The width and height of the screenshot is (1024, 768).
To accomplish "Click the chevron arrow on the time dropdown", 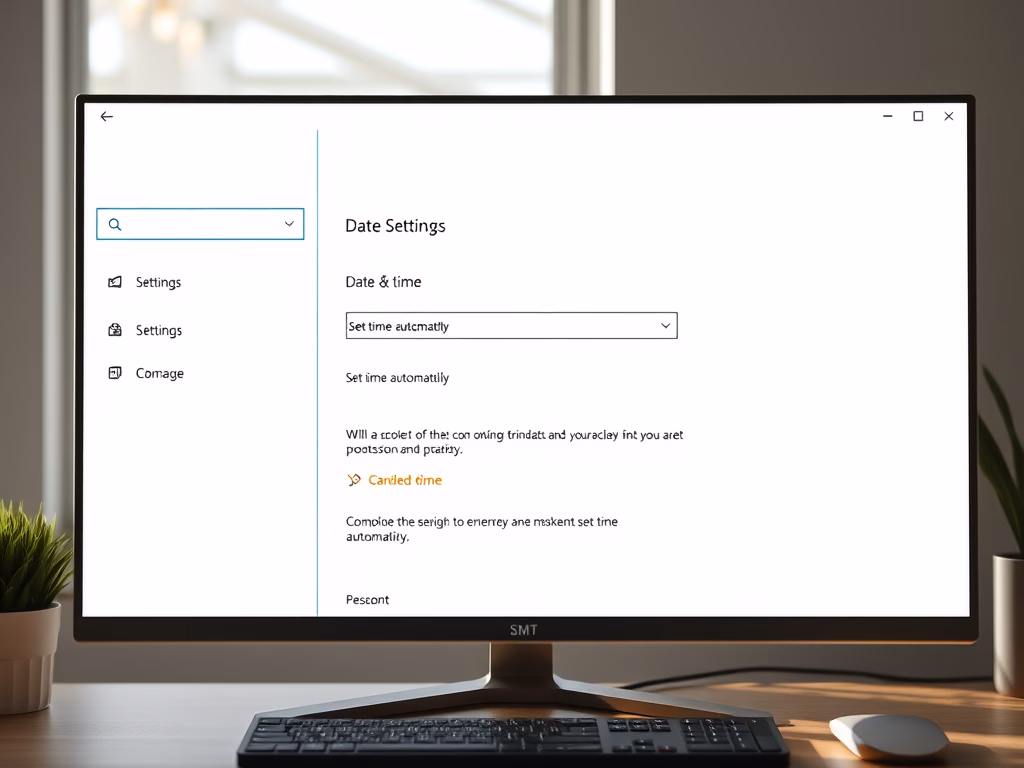I will point(666,326).
